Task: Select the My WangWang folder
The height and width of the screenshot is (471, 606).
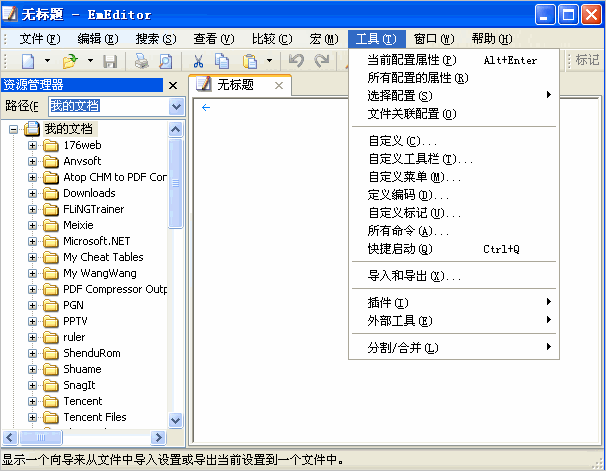Action: 100,273
